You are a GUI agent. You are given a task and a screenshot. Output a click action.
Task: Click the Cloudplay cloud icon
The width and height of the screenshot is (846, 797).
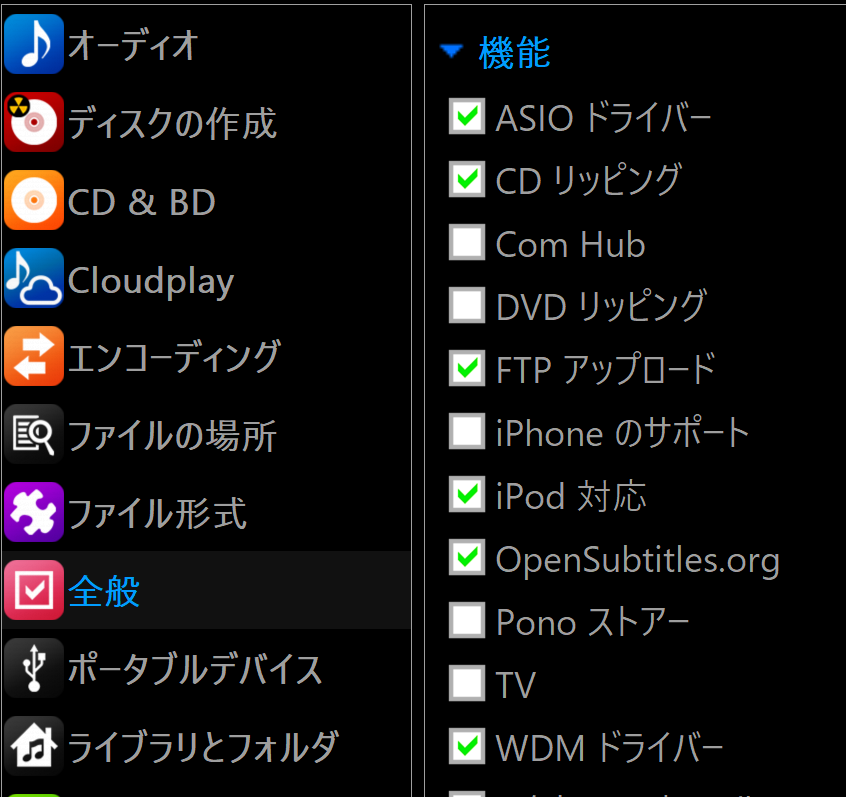click(34, 279)
